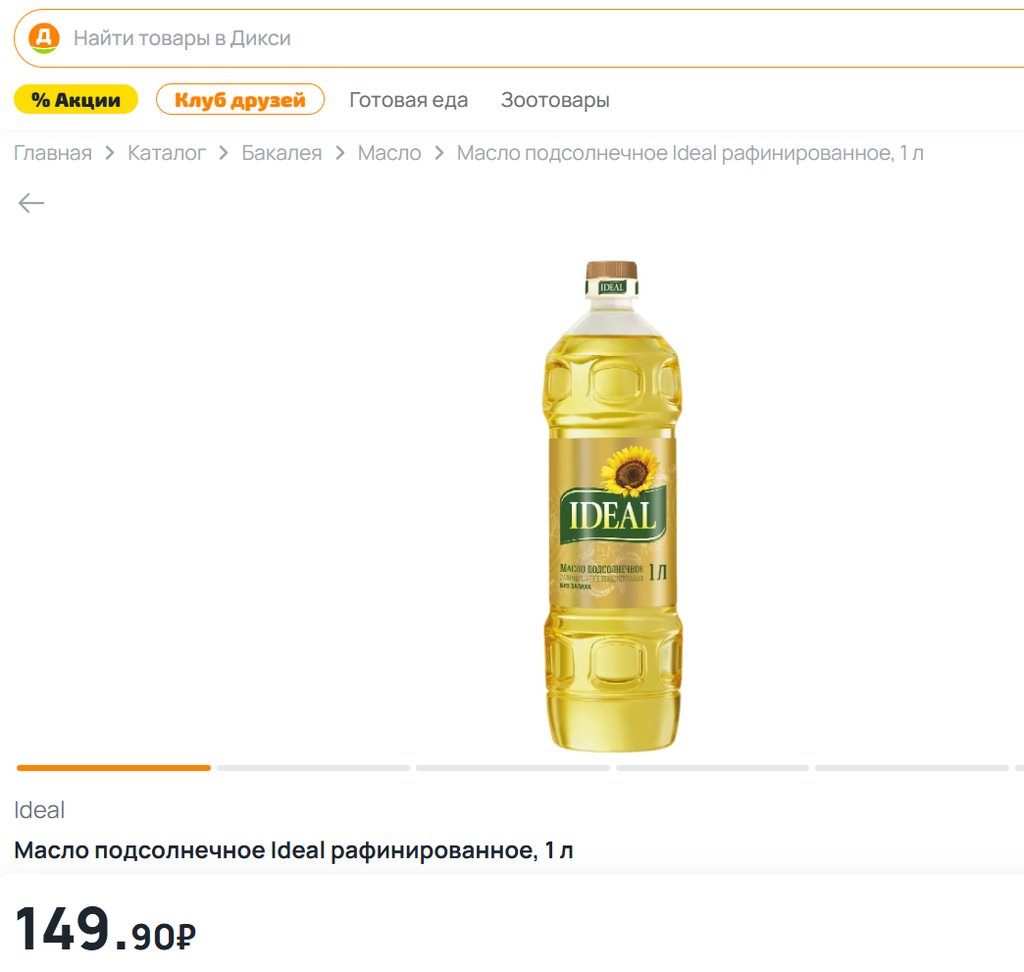Screen dimensions: 1024x972
Task: Open the '% Акции' promotions section
Action: point(76,100)
